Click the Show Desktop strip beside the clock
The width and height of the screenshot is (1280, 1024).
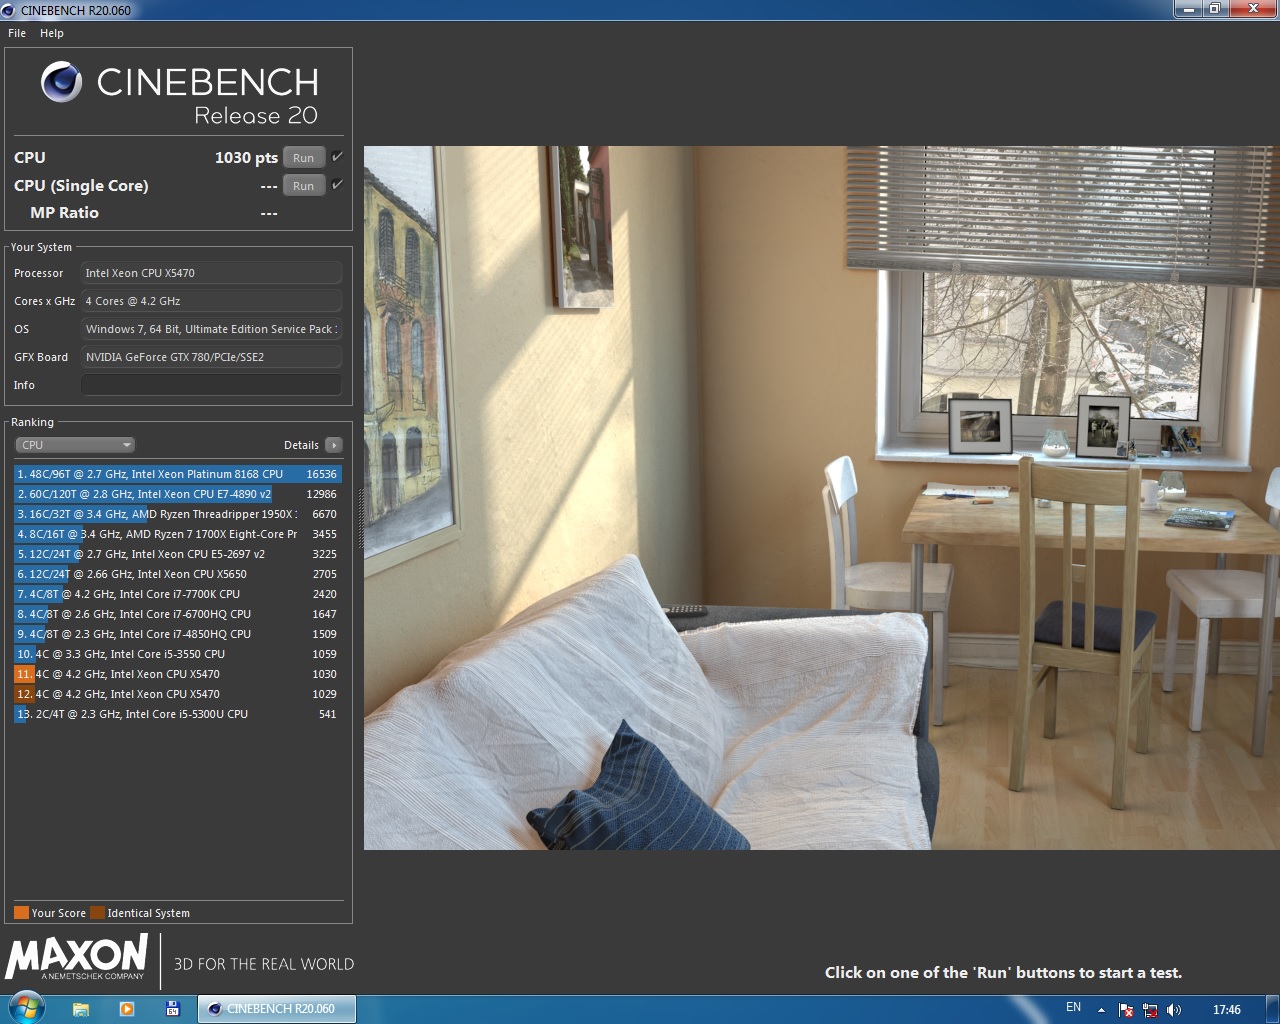click(1272, 1009)
